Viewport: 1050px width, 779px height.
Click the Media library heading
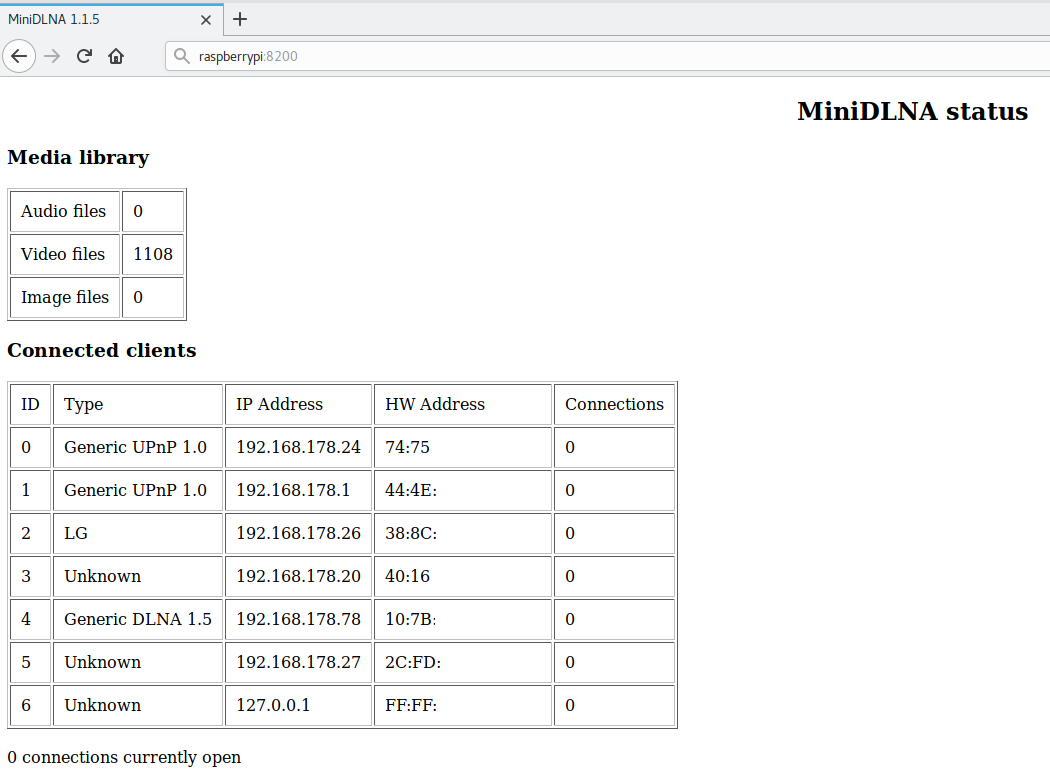coord(78,157)
